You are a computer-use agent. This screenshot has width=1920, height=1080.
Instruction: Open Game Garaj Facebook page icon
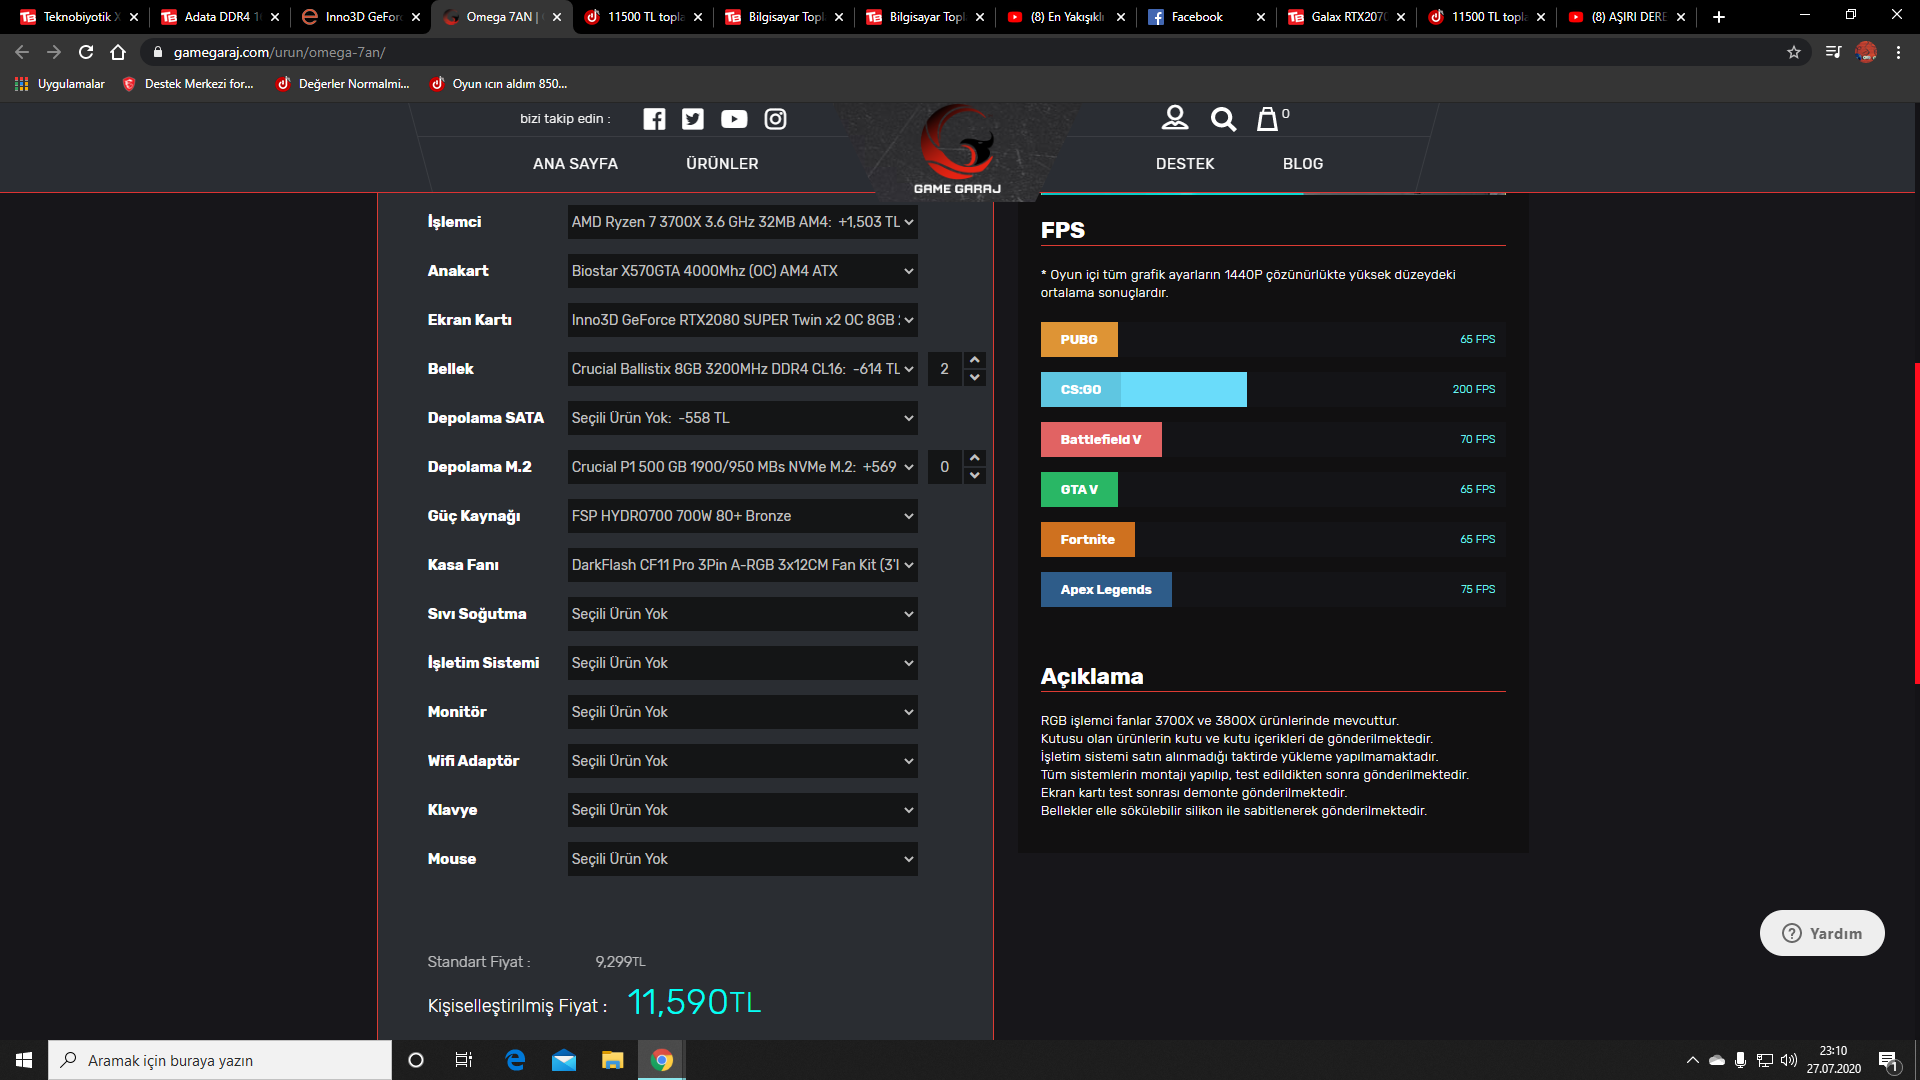(x=654, y=119)
